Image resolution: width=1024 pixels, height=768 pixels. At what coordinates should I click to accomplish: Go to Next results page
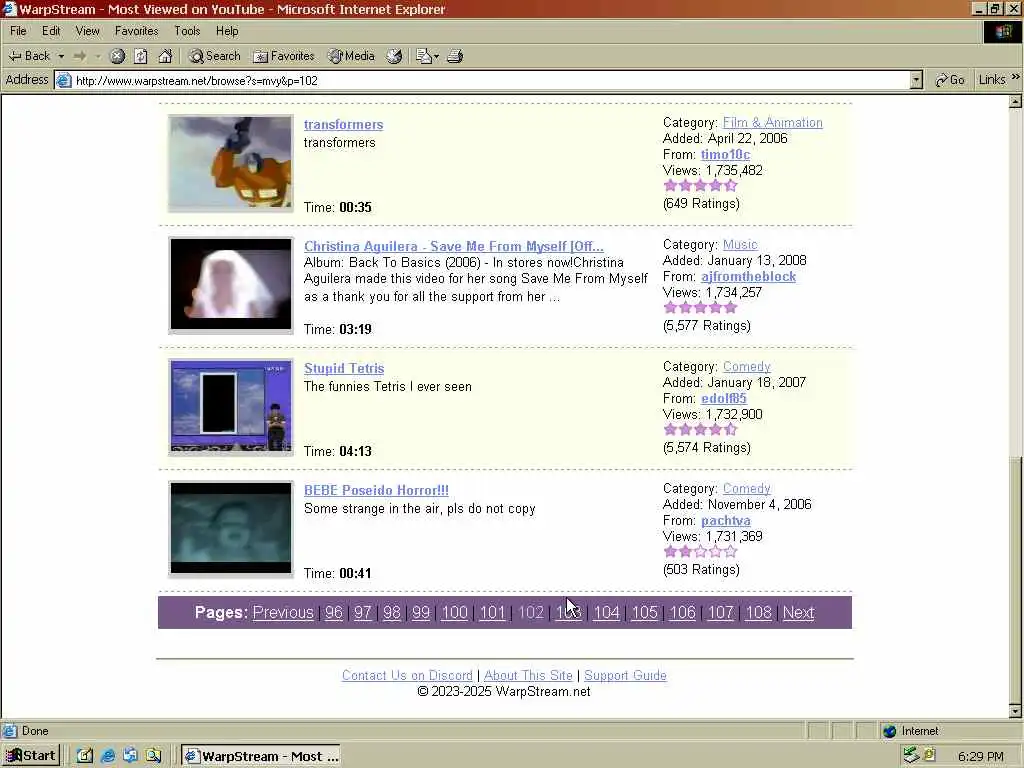pos(799,613)
